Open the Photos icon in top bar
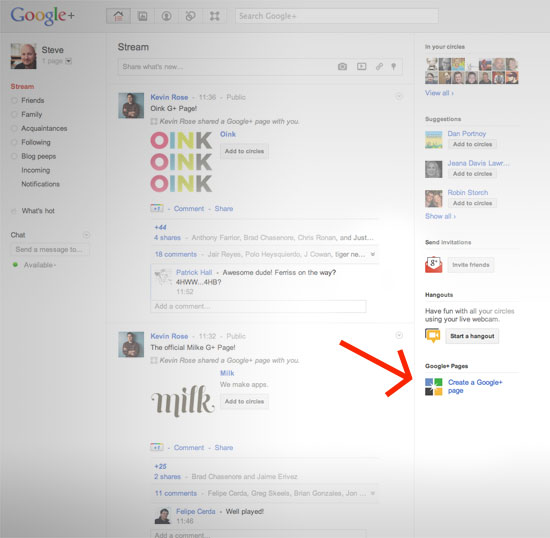 coord(142,16)
